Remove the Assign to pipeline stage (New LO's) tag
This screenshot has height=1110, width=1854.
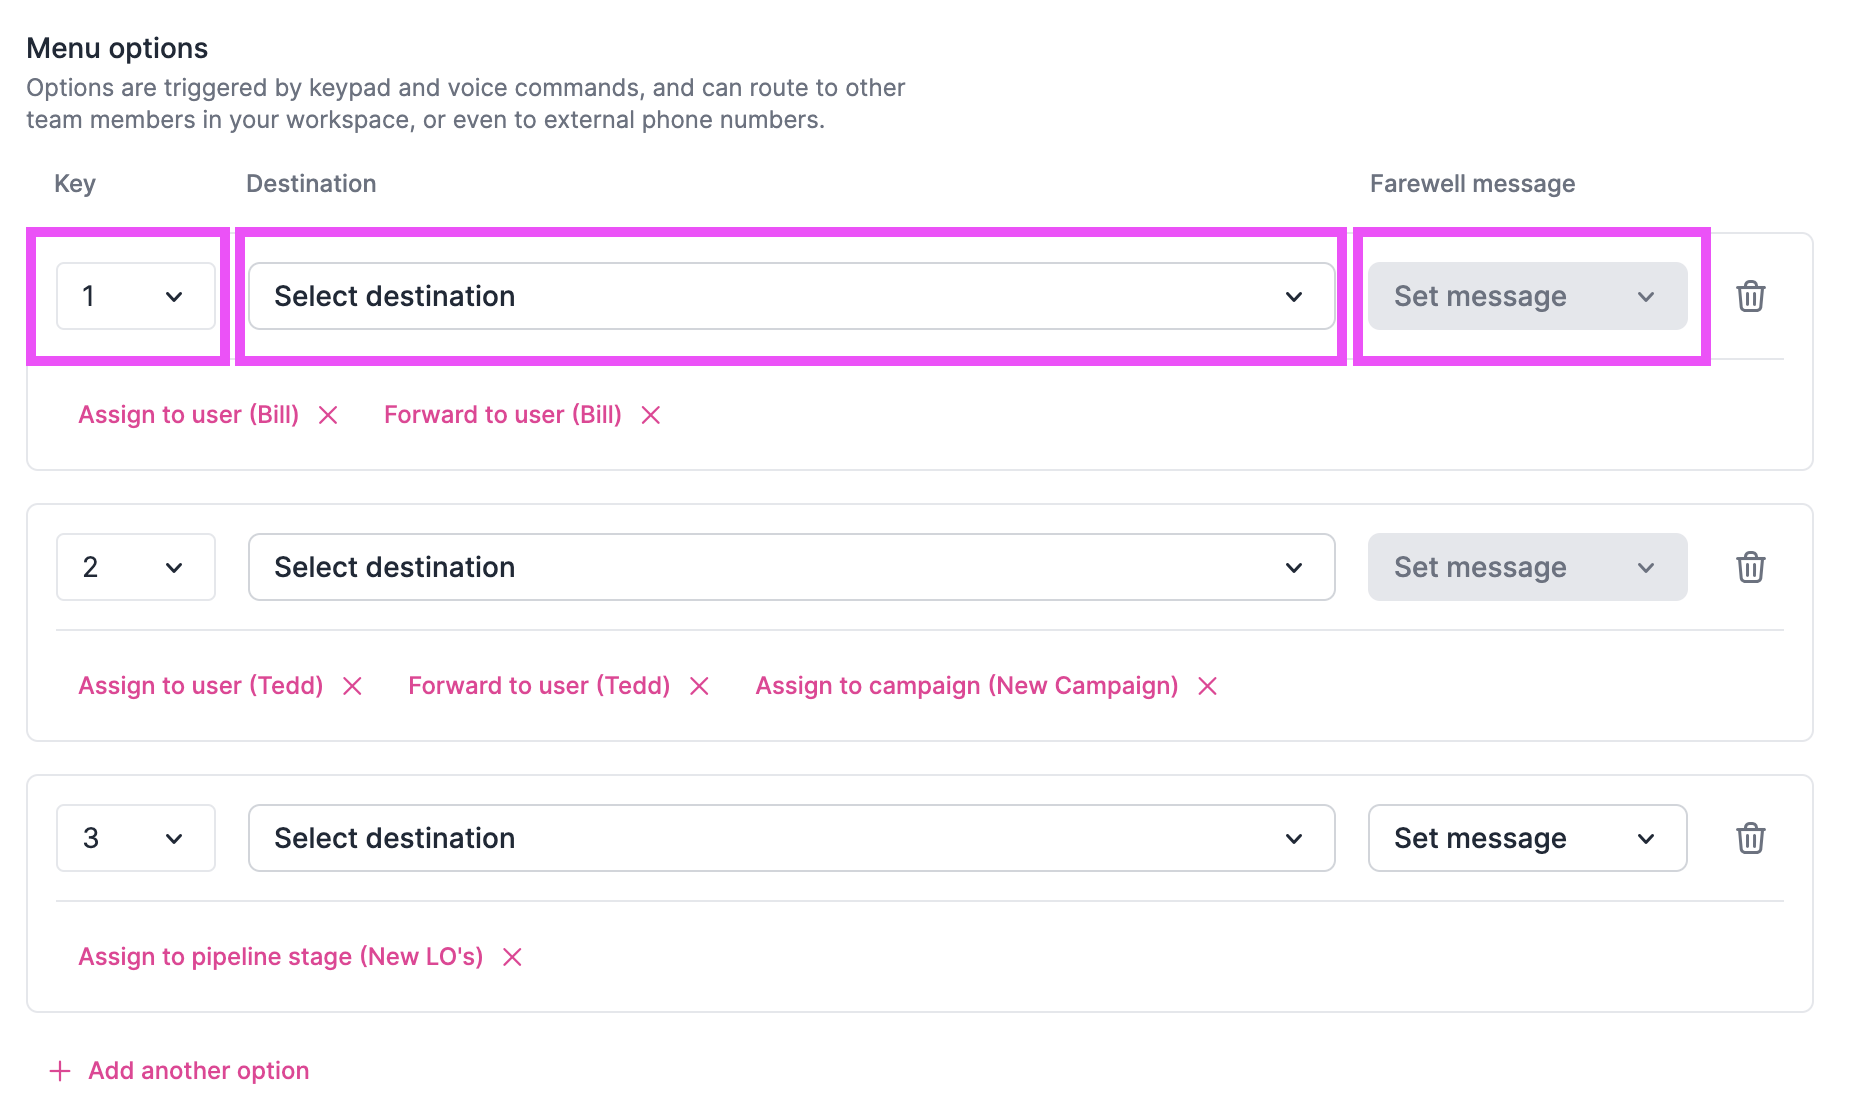pyautogui.click(x=511, y=956)
